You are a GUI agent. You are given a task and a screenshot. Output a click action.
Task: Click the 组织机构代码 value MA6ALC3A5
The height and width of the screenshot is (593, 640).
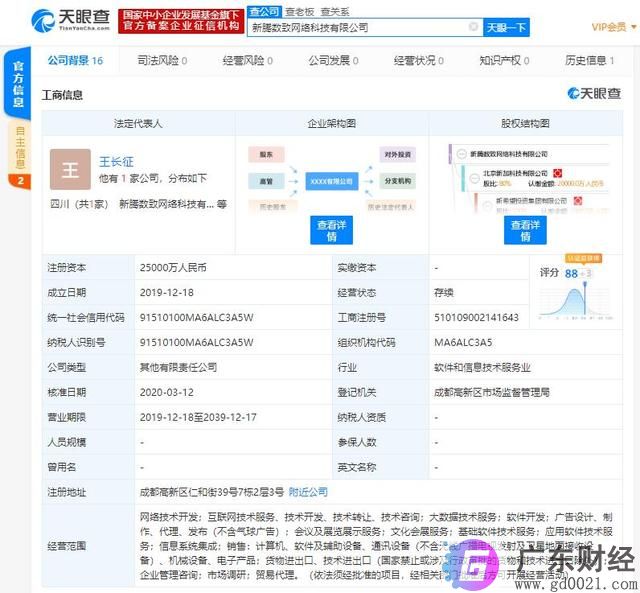click(x=463, y=342)
